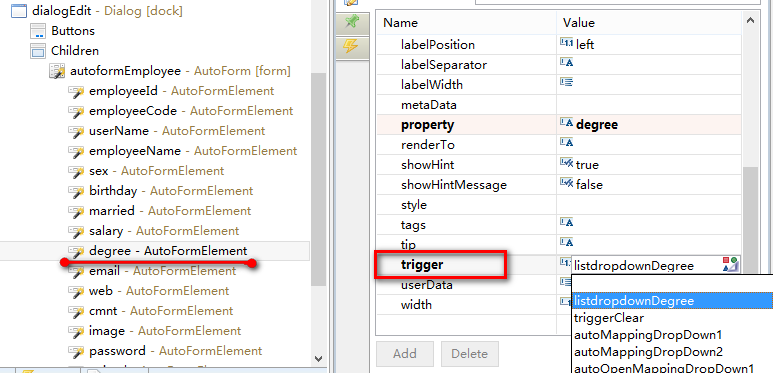The width and height of the screenshot is (773, 373).
Task: Click the employeeCode element icon
Action: tap(76, 111)
